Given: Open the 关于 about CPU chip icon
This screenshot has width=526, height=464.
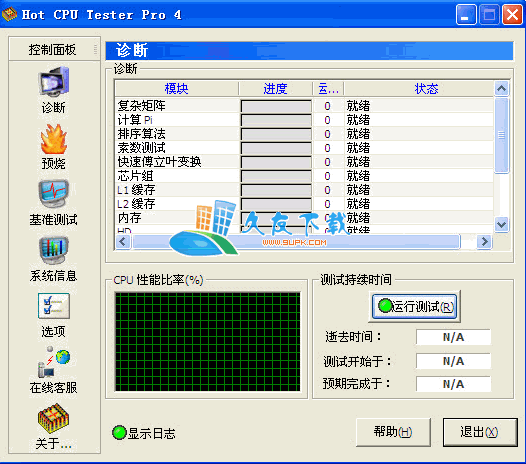Looking at the screenshot, I should coord(54,418).
